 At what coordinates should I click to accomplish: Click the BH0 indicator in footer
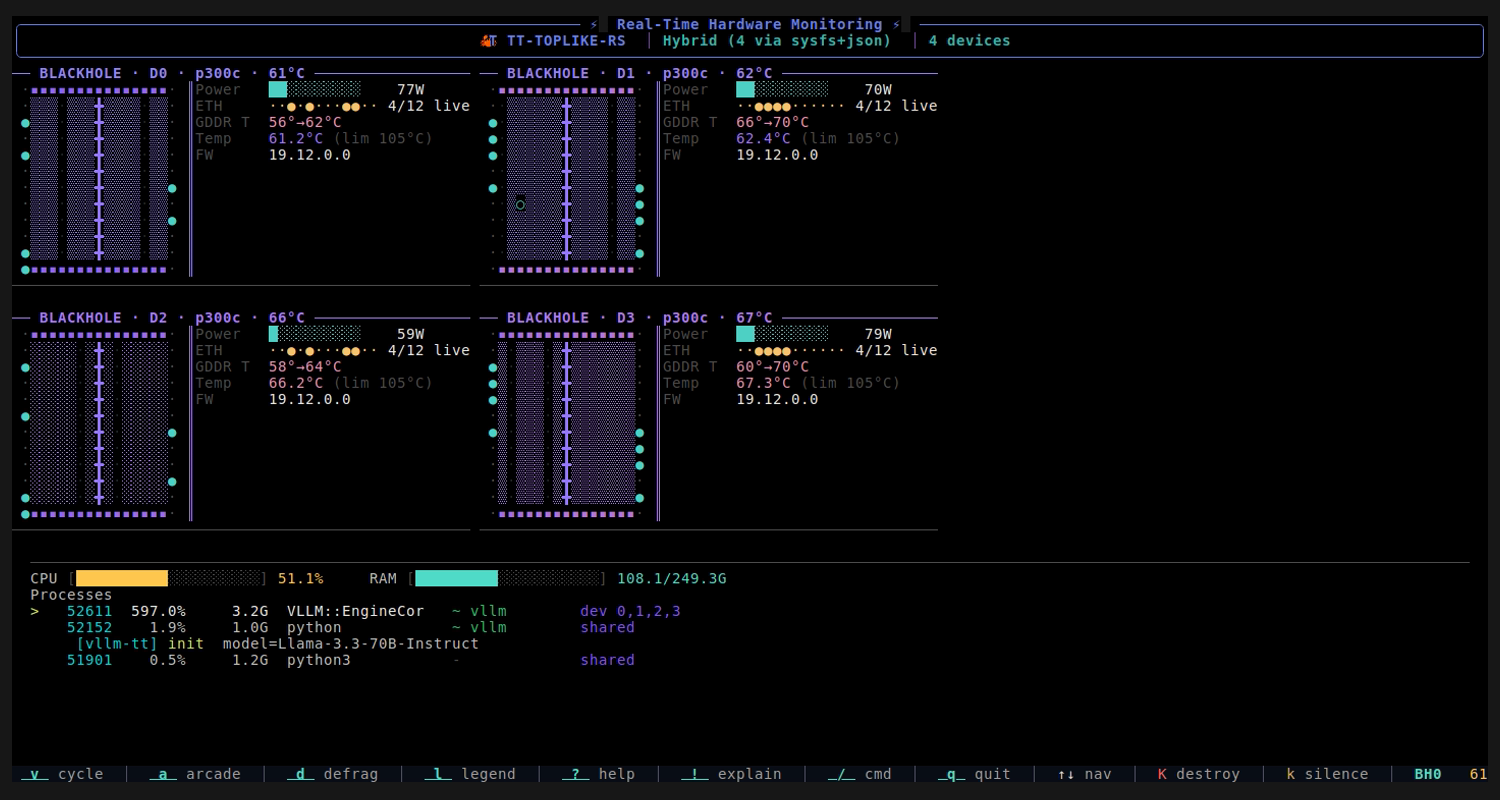coord(1428,774)
